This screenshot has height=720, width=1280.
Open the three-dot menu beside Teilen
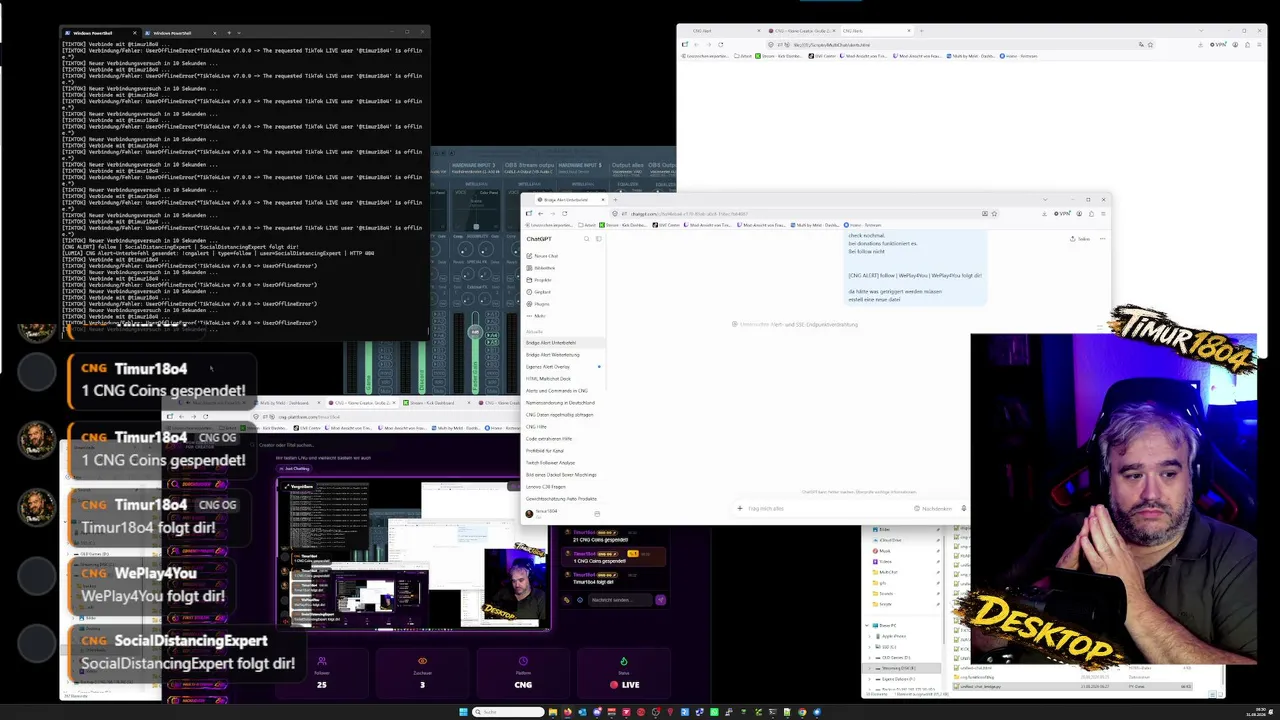[1101, 239]
